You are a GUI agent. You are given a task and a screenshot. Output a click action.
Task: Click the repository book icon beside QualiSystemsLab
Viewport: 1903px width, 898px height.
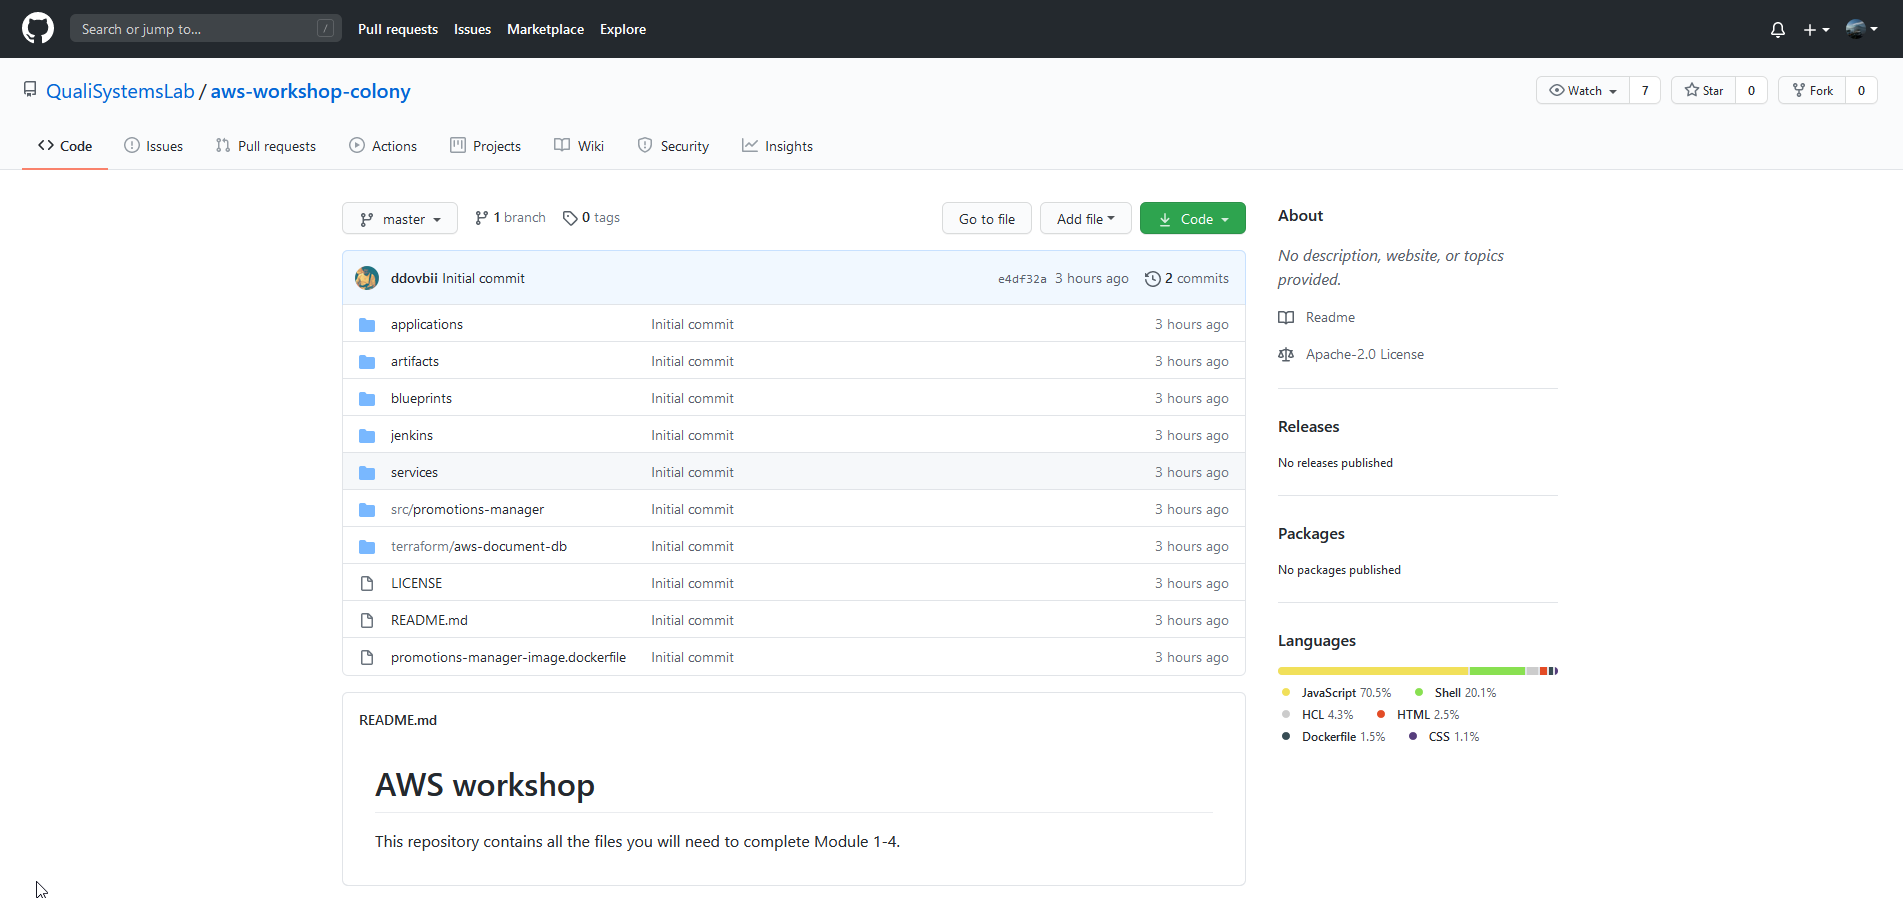pos(30,90)
